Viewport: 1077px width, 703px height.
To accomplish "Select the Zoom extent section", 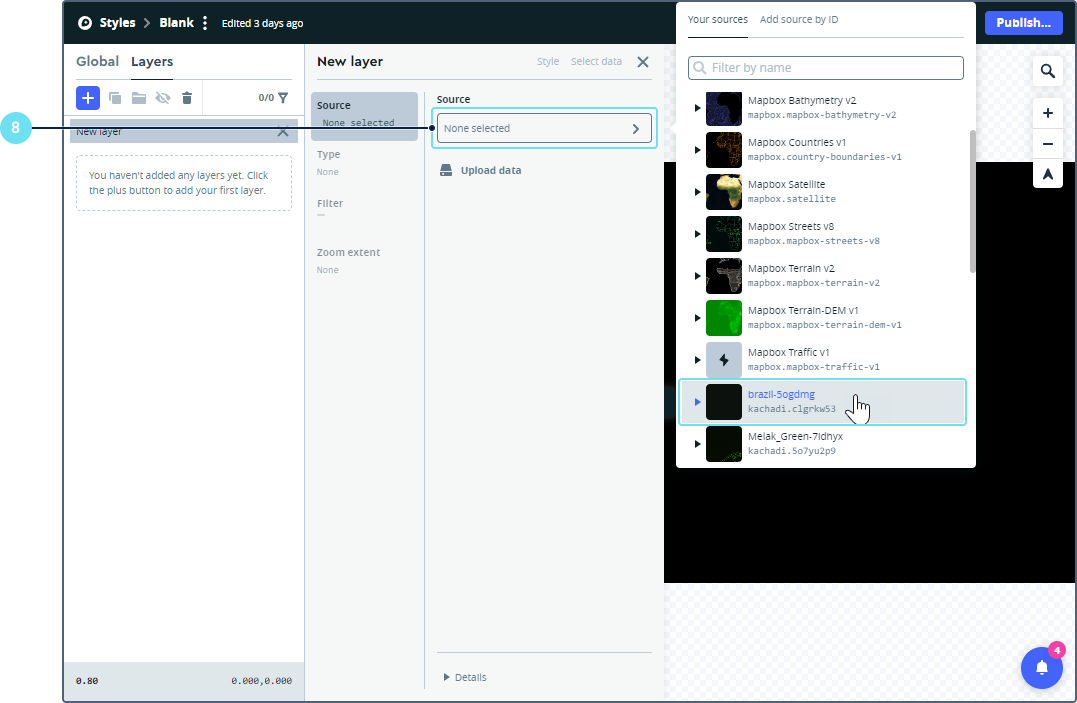I will pos(364,260).
